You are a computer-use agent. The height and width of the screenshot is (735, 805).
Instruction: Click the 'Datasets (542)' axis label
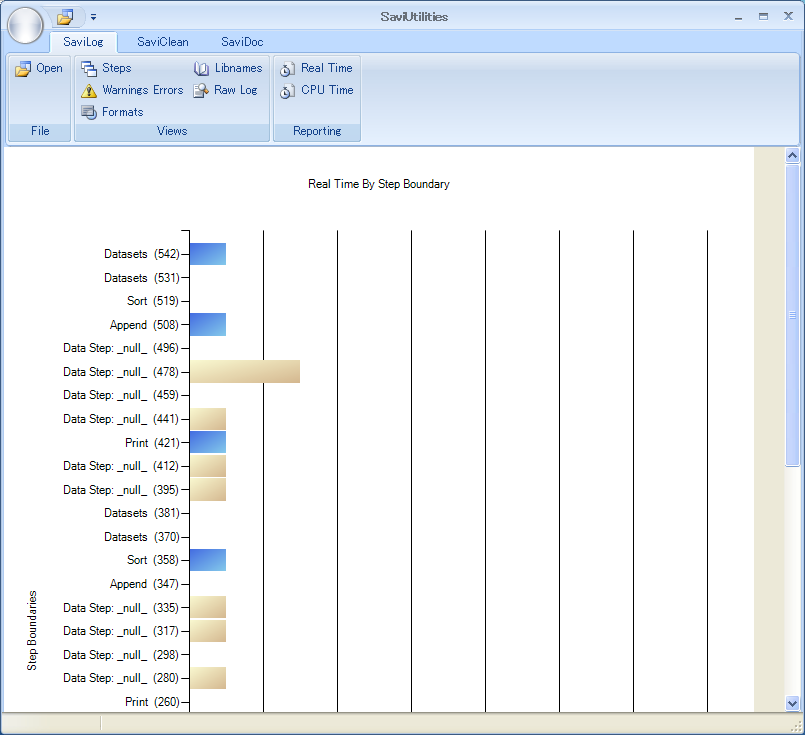142,254
